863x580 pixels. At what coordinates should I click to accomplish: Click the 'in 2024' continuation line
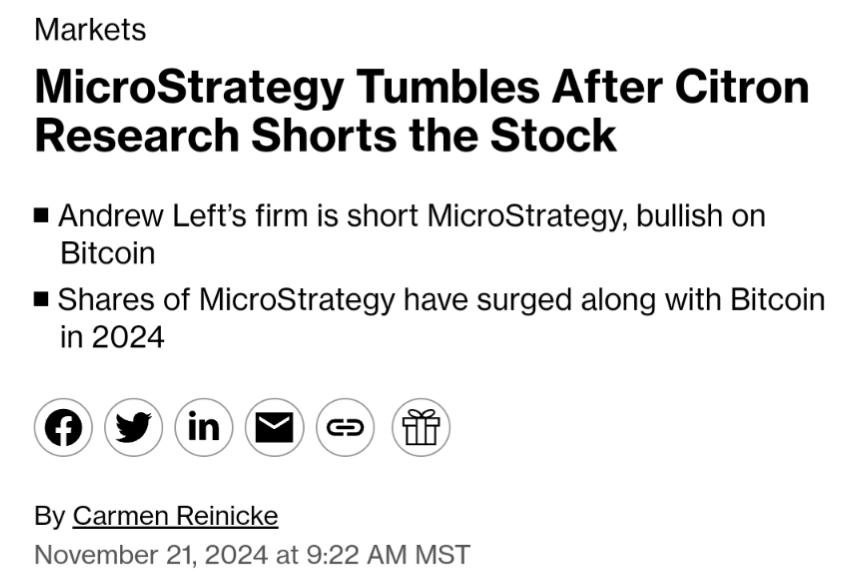(x=112, y=337)
